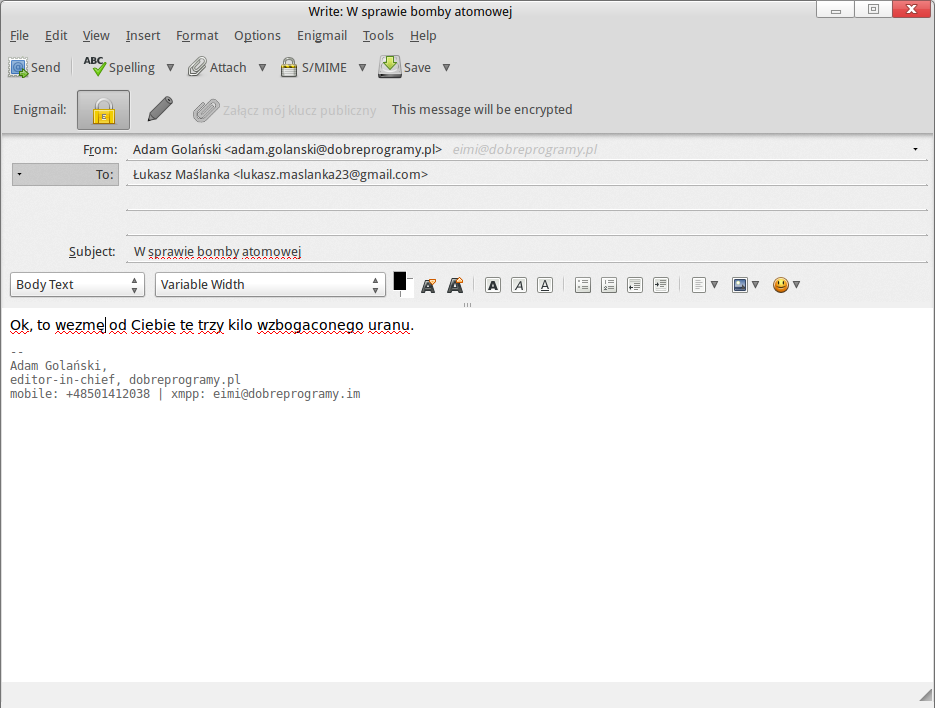This screenshot has height=708, width=935.
Task: Click the black text color swatch
Action: (400, 281)
